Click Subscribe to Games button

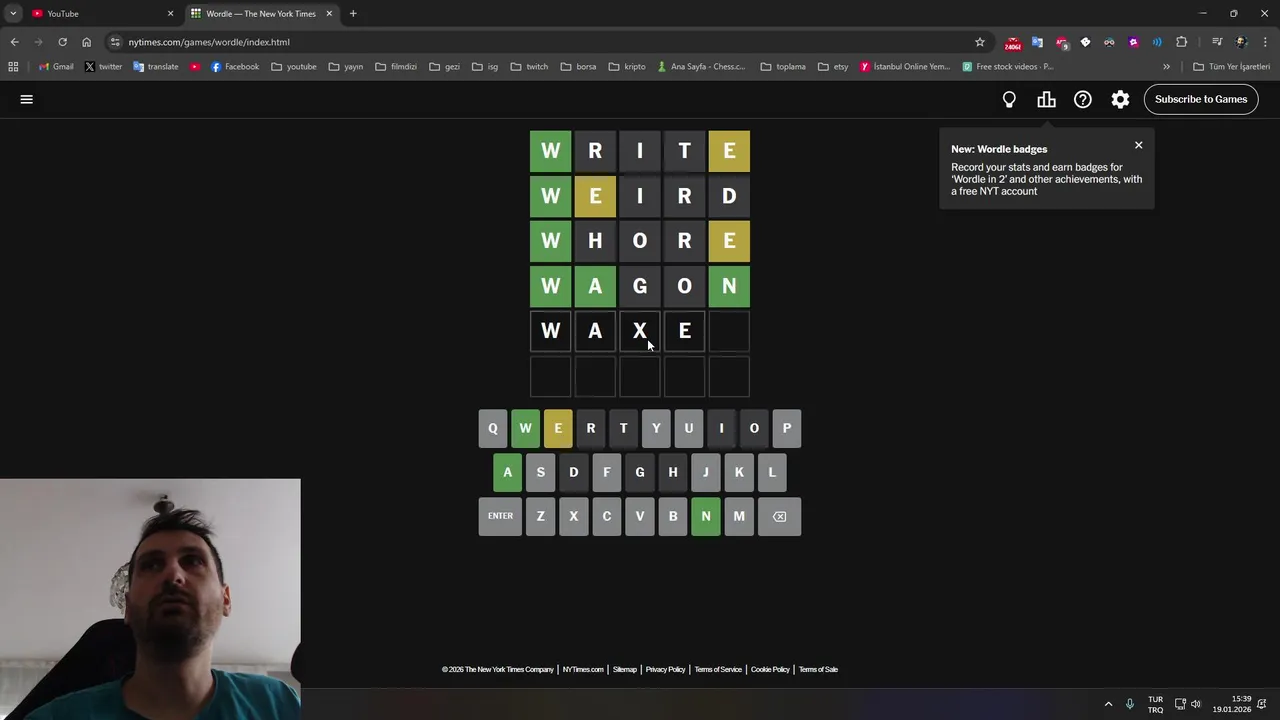pyautogui.click(x=1201, y=99)
